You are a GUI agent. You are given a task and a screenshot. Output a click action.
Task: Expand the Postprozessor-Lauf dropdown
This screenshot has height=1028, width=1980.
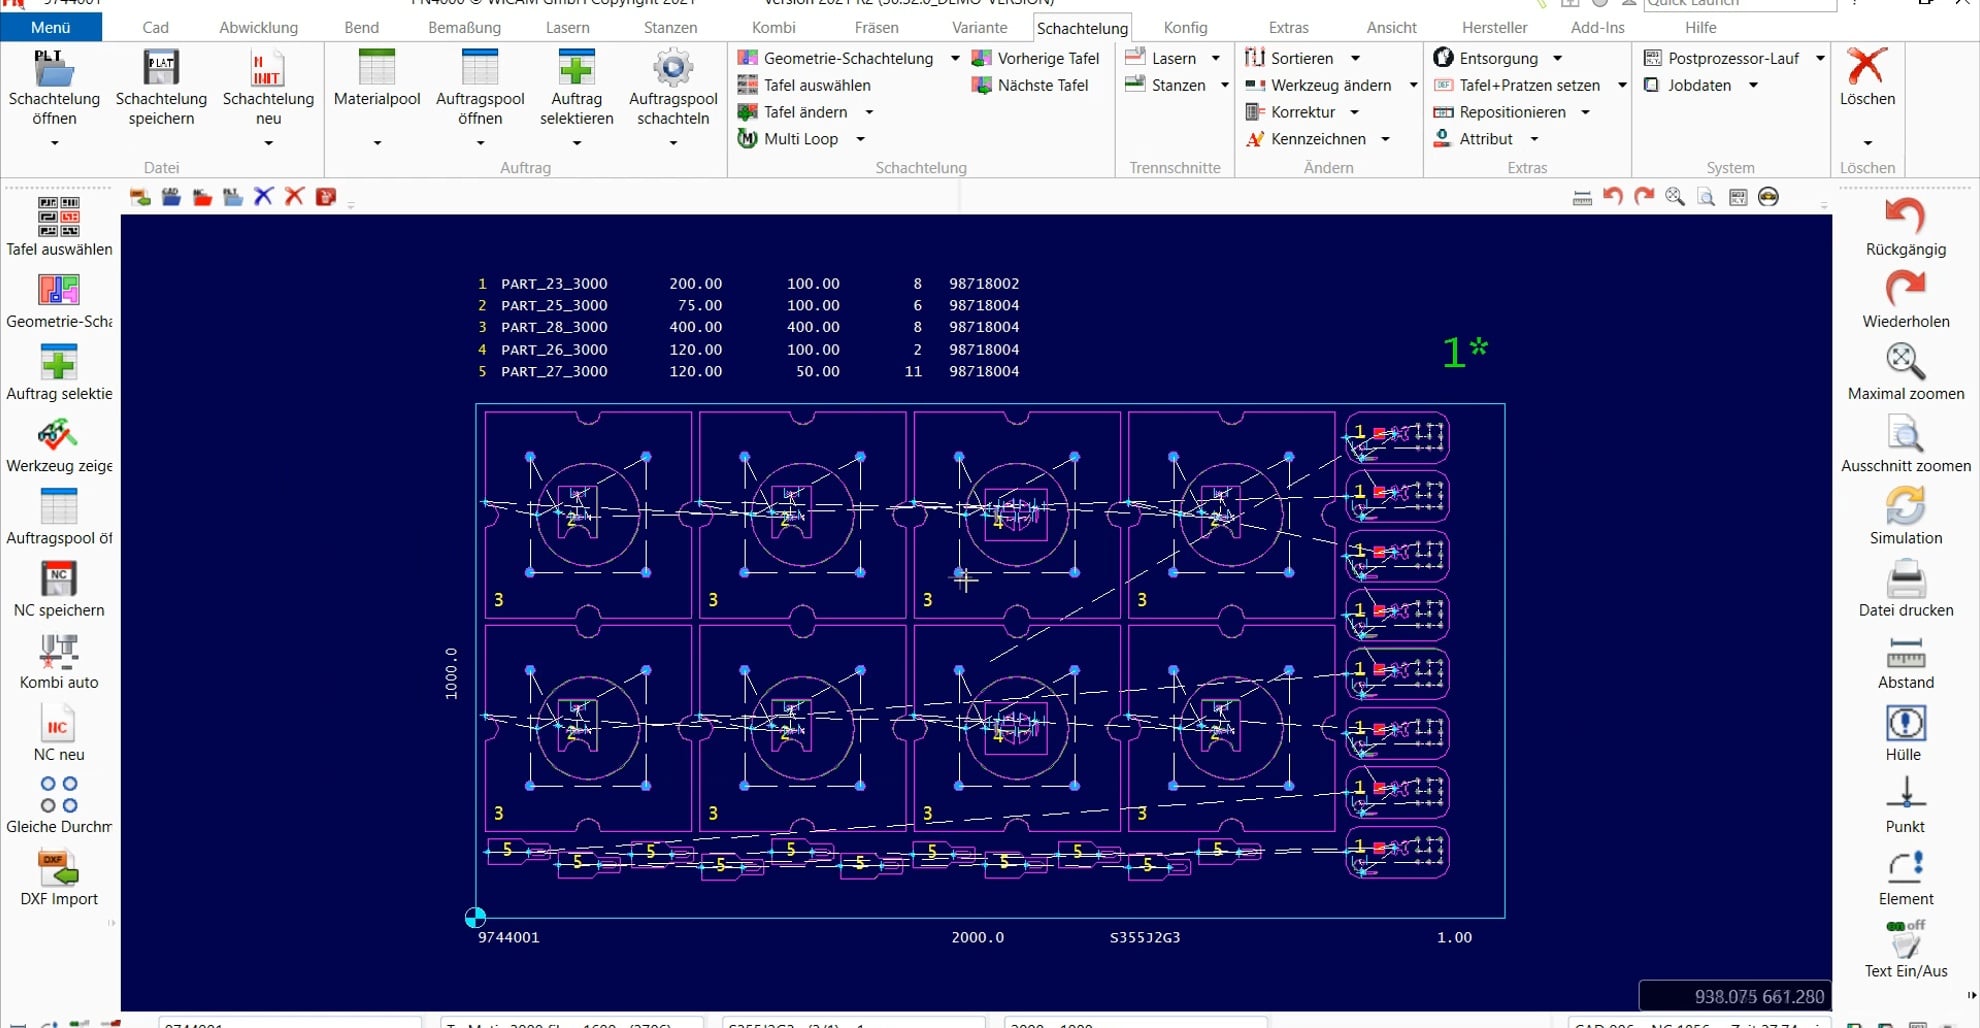pyautogui.click(x=1821, y=58)
